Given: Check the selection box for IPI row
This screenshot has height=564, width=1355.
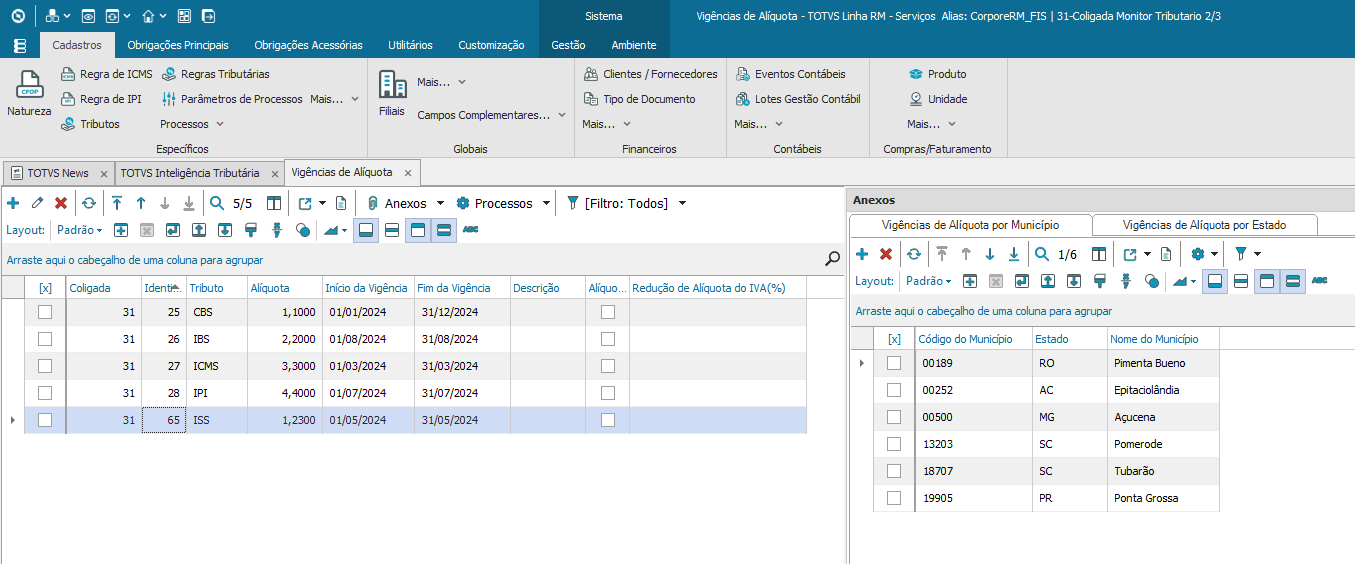Looking at the screenshot, I should click(x=45, y=393).
